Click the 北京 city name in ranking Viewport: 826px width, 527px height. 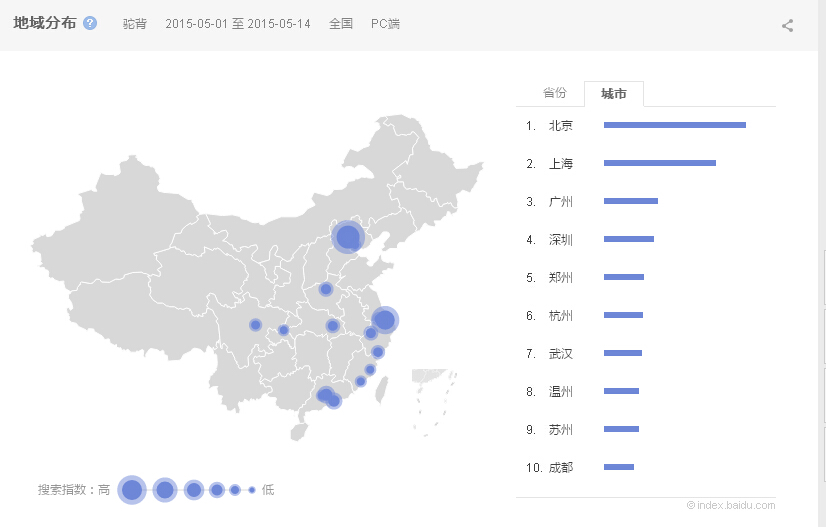coord(560,126)
